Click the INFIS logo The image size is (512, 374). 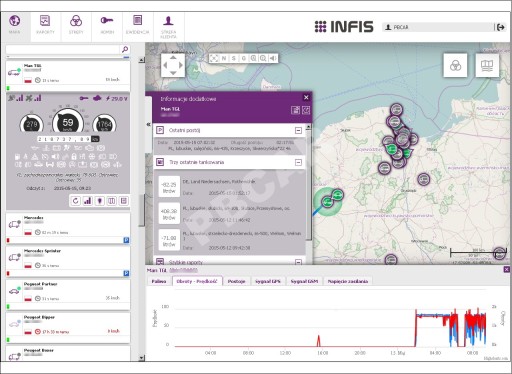click(x=344, y=27)
